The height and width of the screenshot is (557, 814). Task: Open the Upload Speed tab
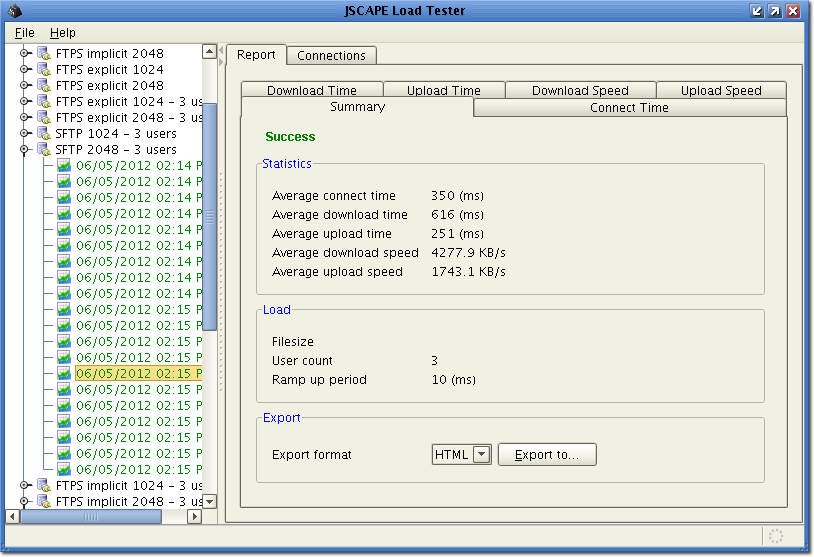(x=721, y=90)
